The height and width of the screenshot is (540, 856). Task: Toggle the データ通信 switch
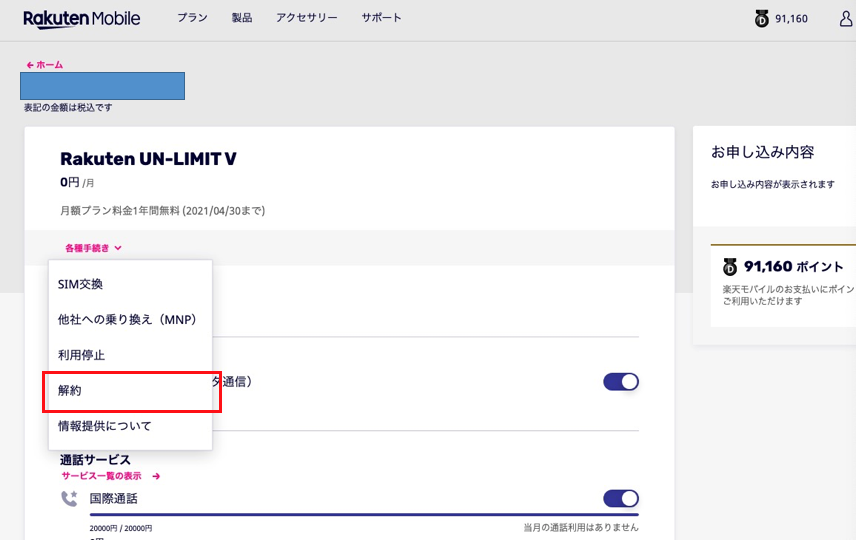pyautogui.click(x=621, y=382)
